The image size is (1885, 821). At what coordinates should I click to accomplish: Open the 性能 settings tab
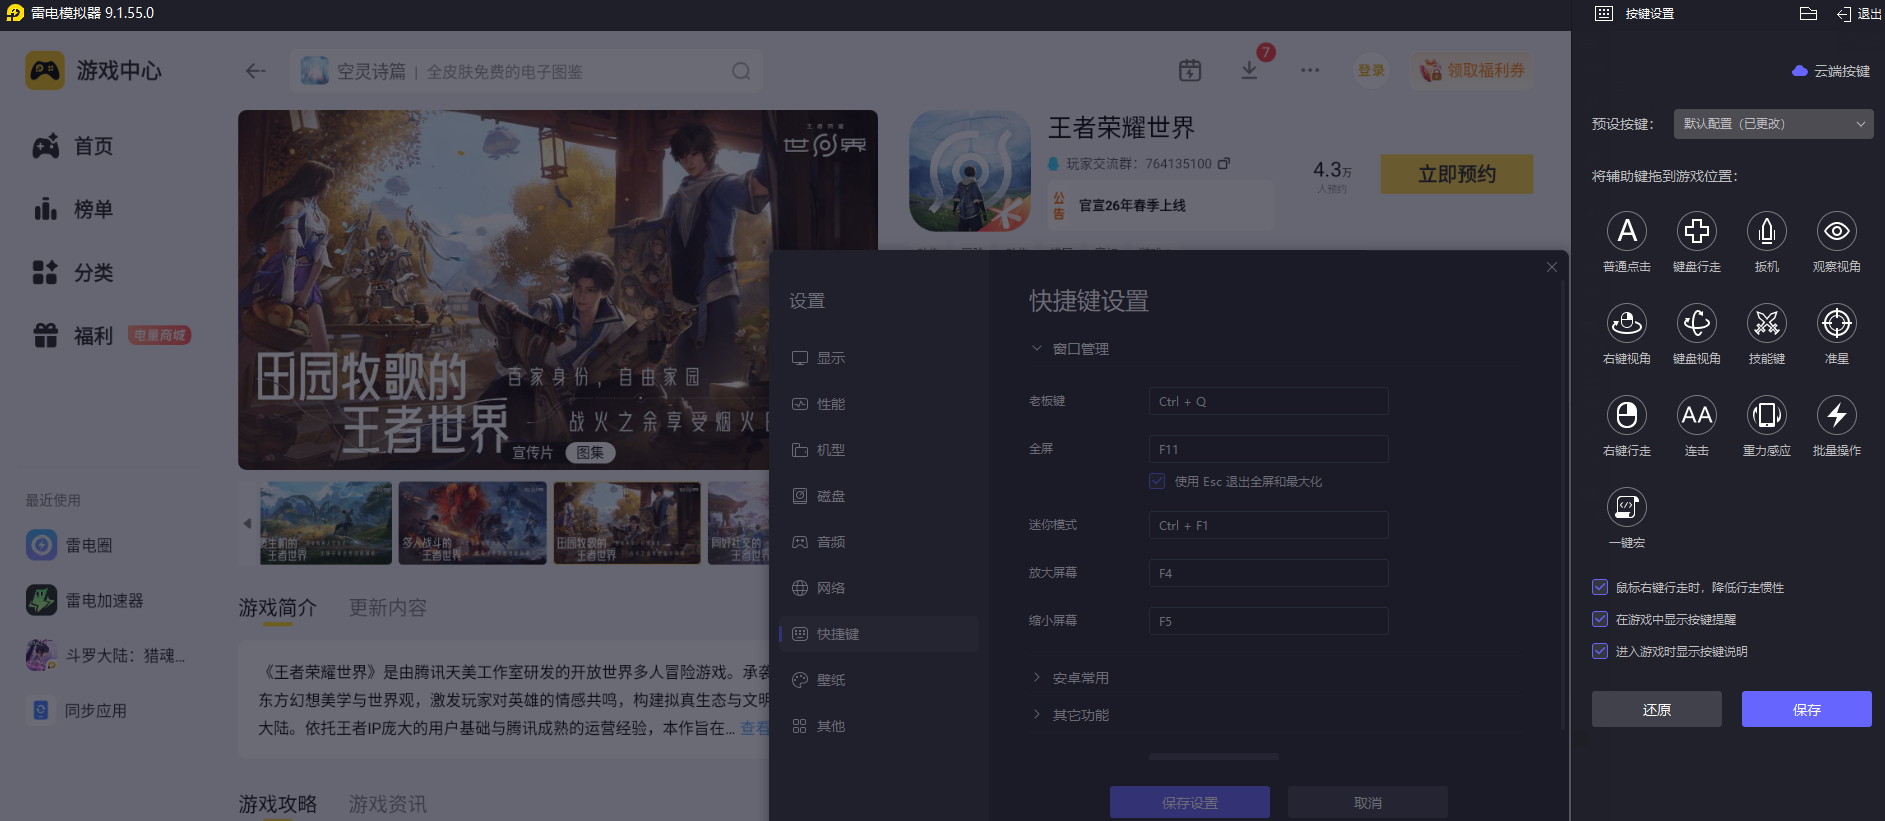coord(830,404)
